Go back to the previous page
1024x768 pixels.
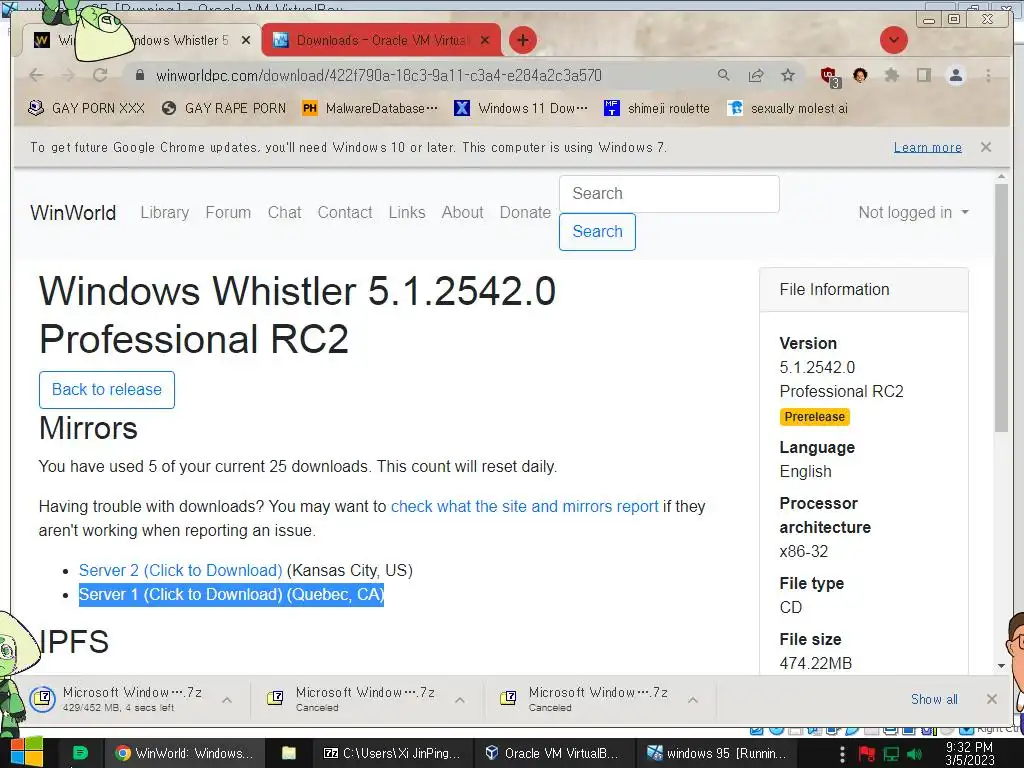tap(37, 75)
